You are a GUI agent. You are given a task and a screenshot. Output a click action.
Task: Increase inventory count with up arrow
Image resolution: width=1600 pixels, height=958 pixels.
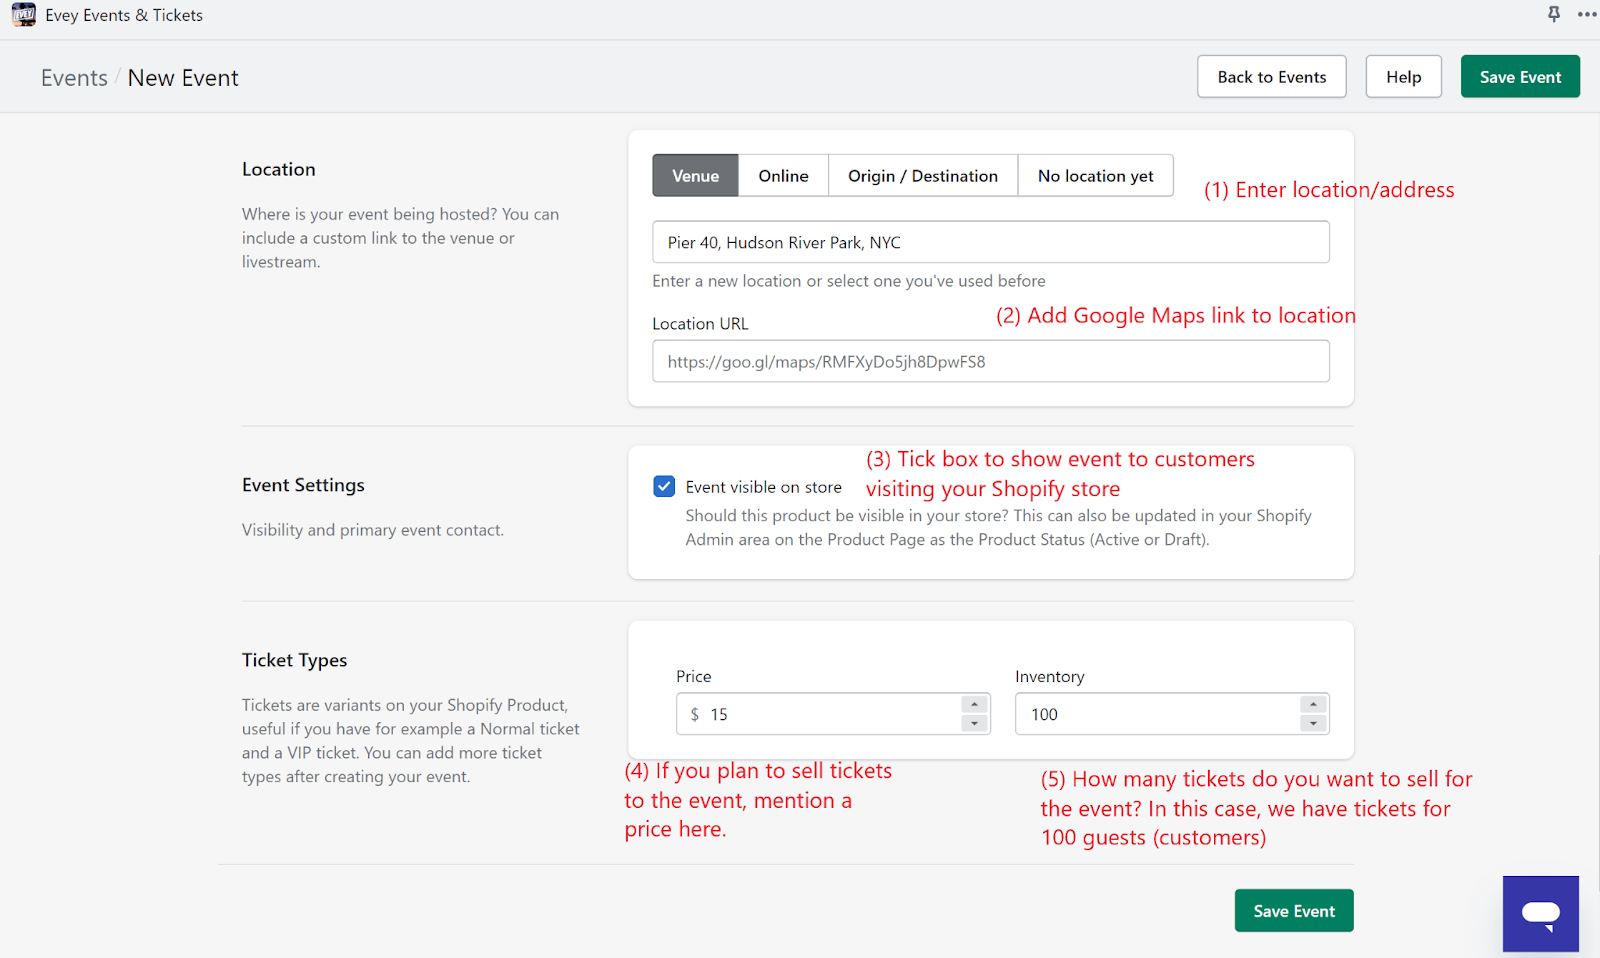pyautogui.click(x=1313, y=704)
